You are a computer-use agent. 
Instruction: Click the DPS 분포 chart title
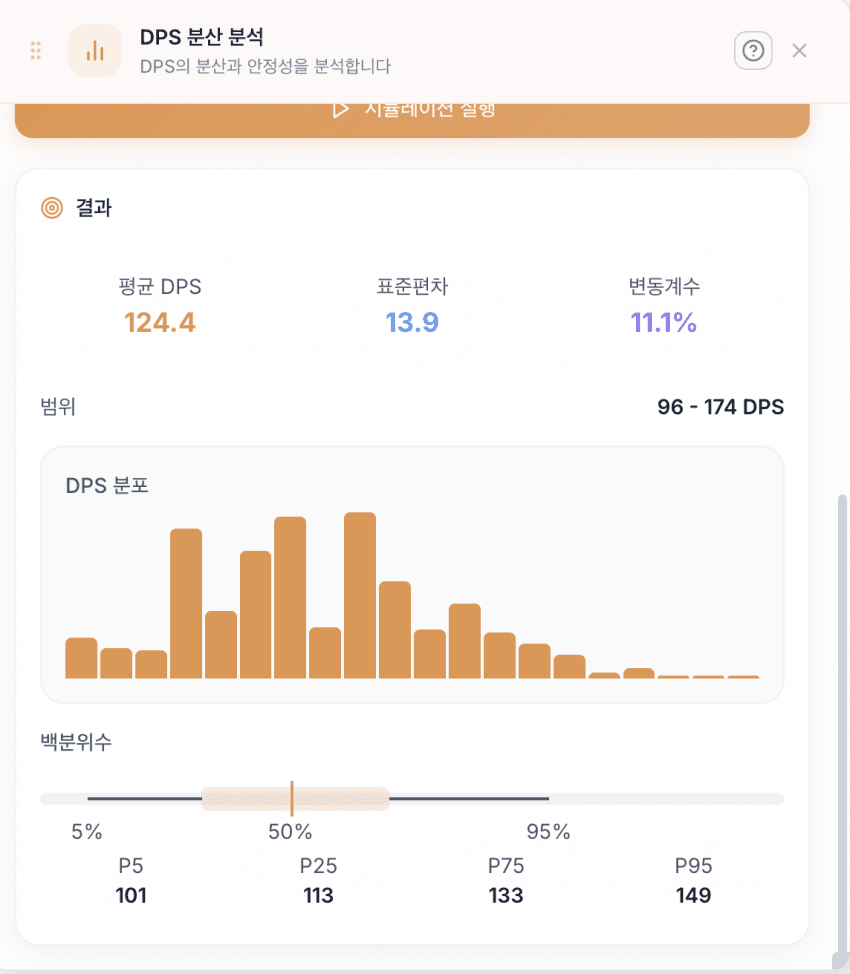[x=107, y=486]
